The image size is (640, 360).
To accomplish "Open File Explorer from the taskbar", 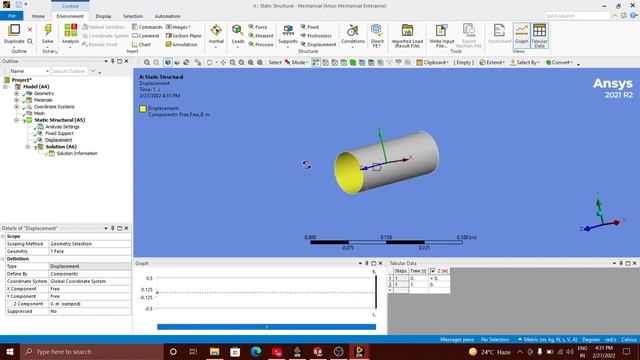I will [214, 351].
